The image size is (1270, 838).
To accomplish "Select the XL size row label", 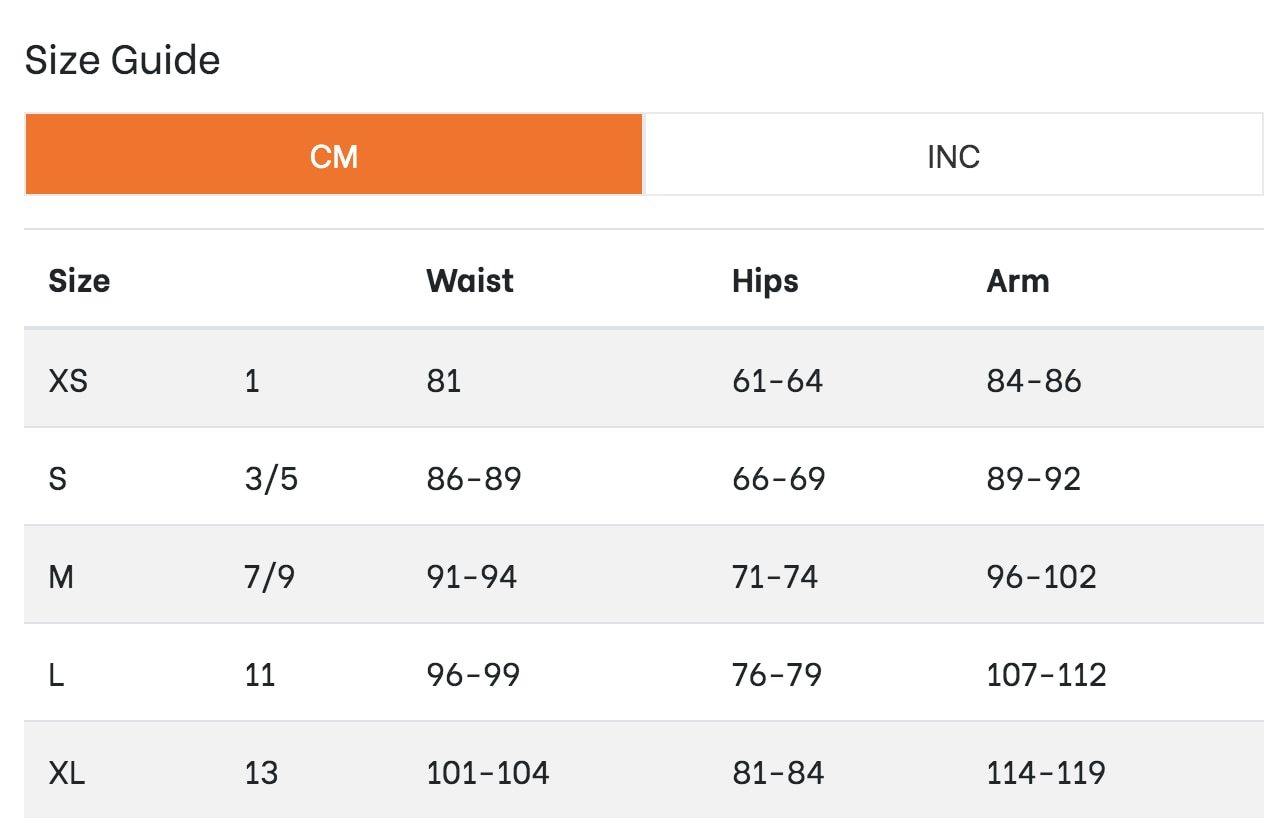I will click(x=66, y=773).
